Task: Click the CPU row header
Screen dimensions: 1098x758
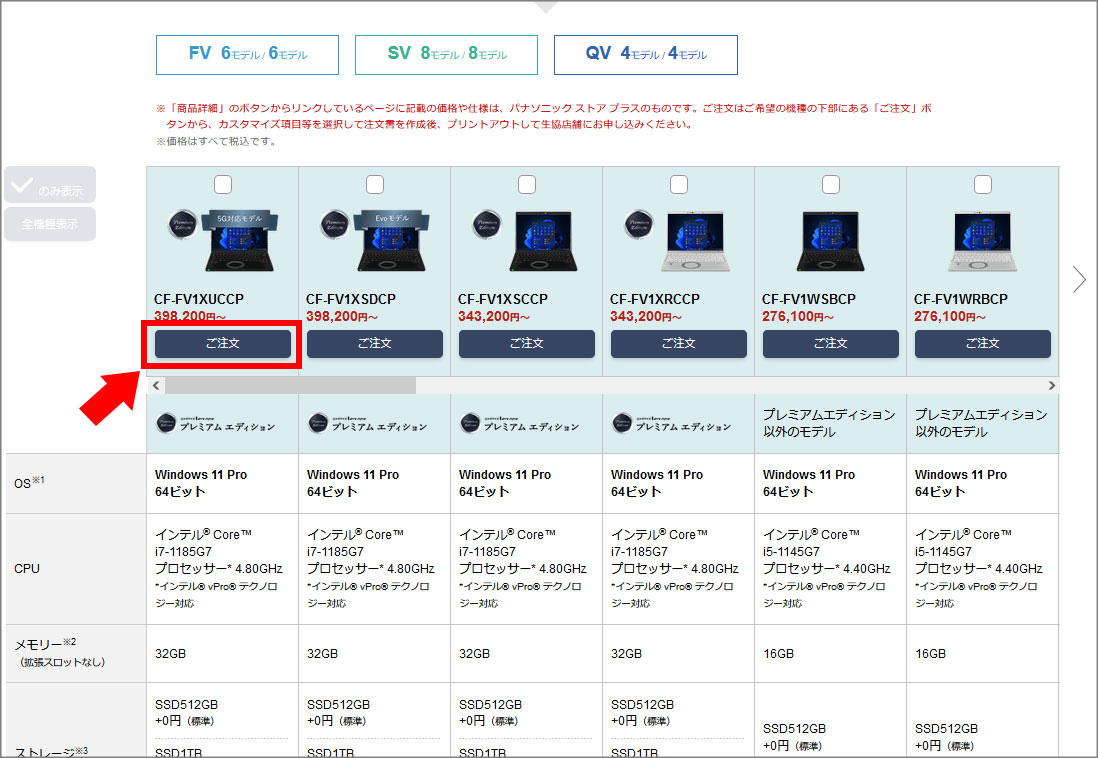Action: coord(76,569)
